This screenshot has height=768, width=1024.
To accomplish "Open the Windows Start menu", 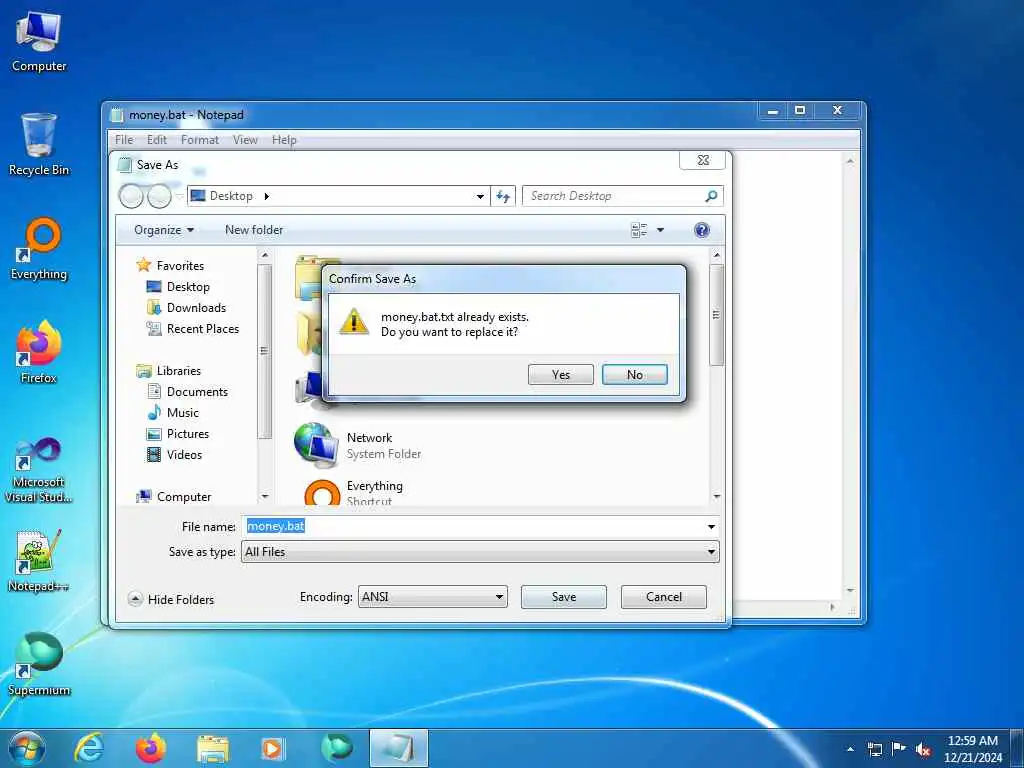I will 27,748.
